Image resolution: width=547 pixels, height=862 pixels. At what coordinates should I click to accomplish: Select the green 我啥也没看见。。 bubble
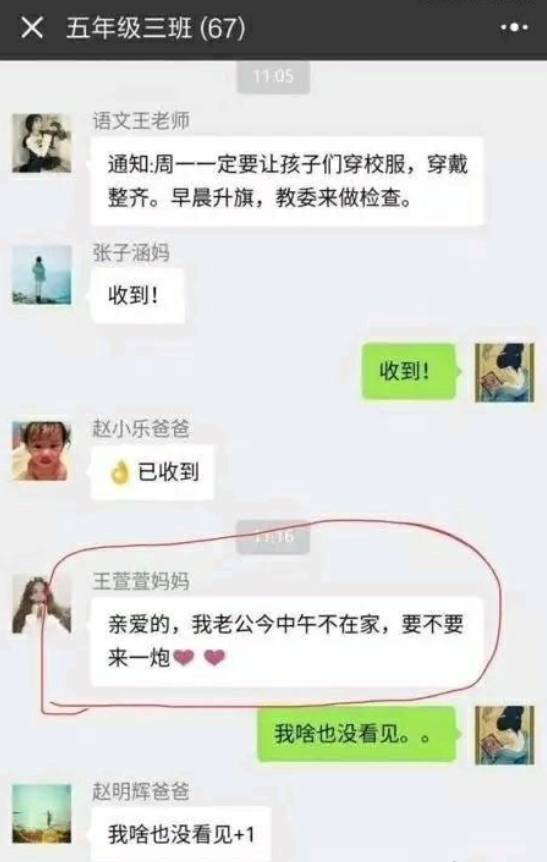pos(357,734)
